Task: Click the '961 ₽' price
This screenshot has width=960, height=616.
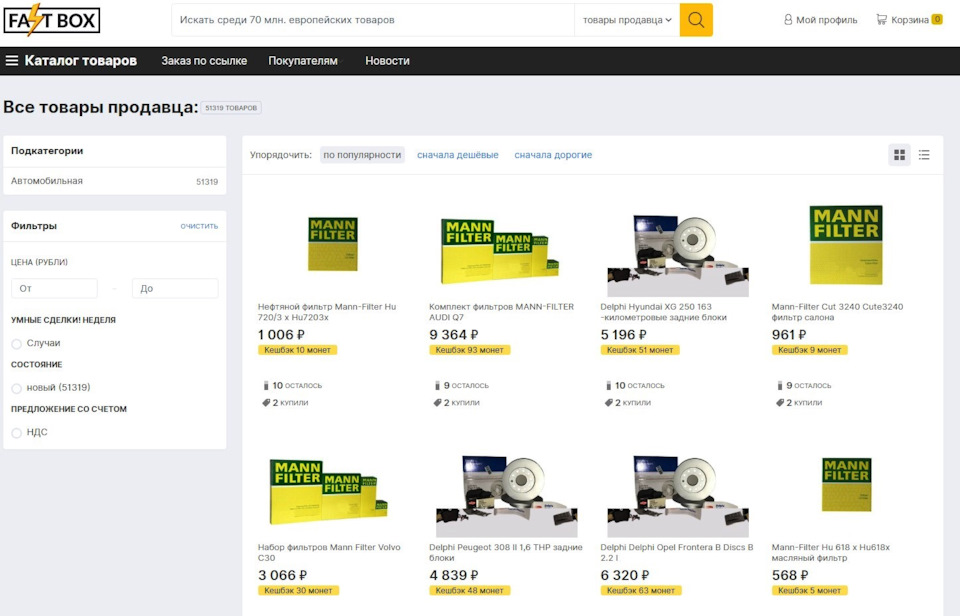Action: click(789, 335)
